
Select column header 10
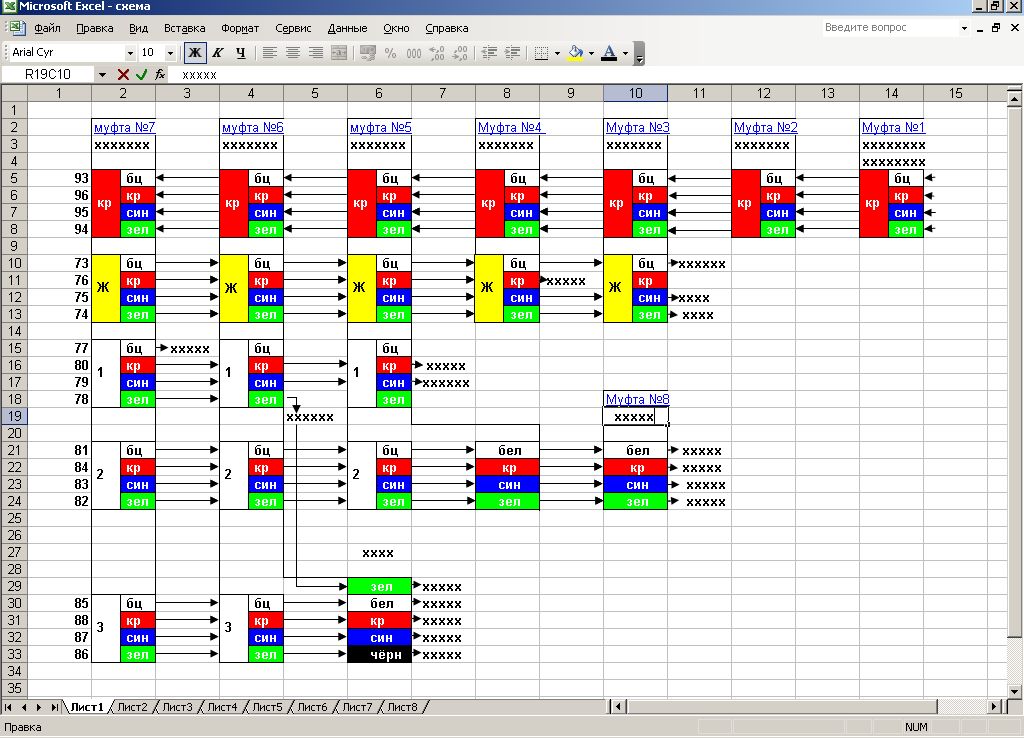pos(635,93)
